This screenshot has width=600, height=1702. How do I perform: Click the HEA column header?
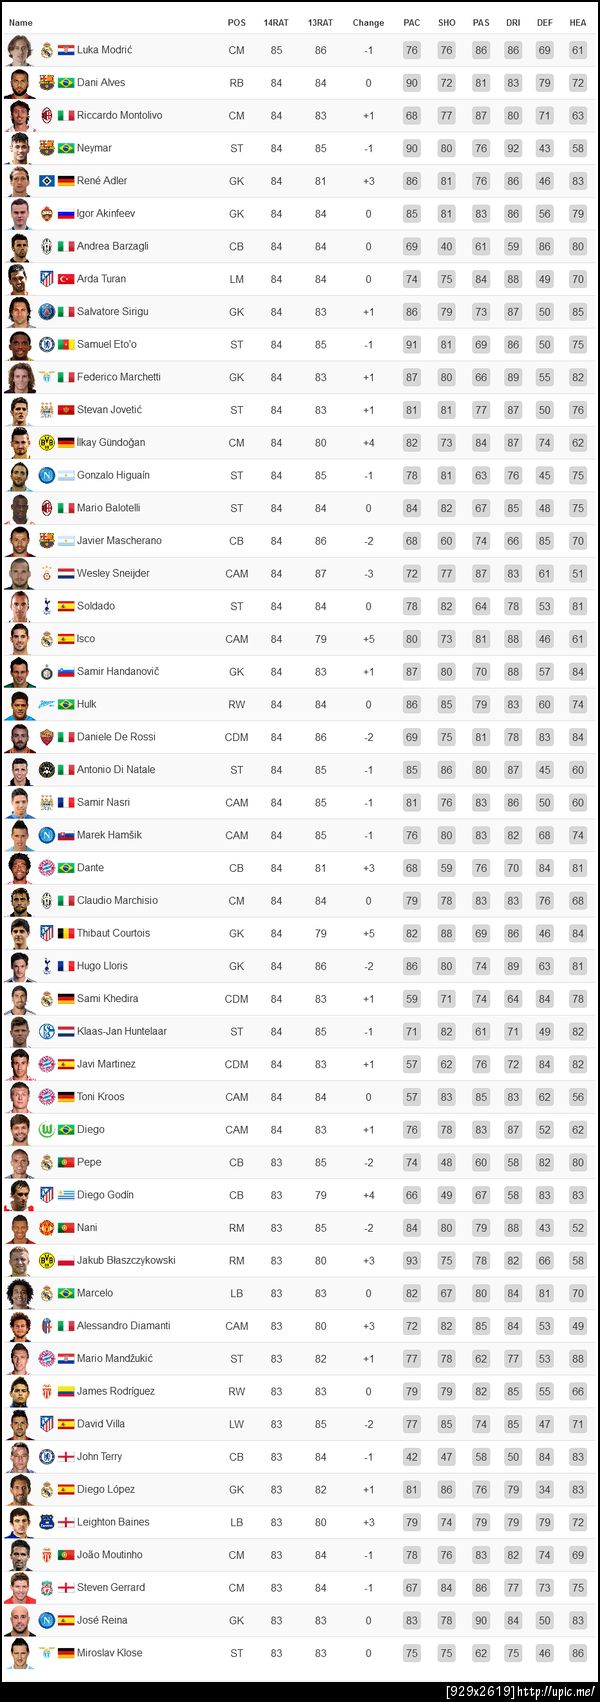tap(578, 22)
